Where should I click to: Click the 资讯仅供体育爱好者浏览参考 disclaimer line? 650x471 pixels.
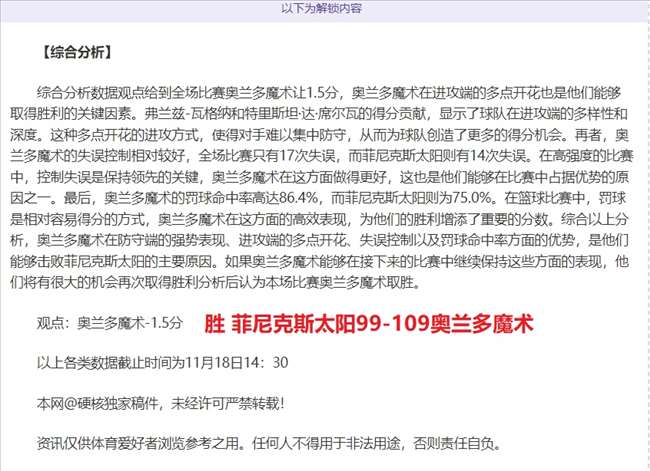pos(269,444)
